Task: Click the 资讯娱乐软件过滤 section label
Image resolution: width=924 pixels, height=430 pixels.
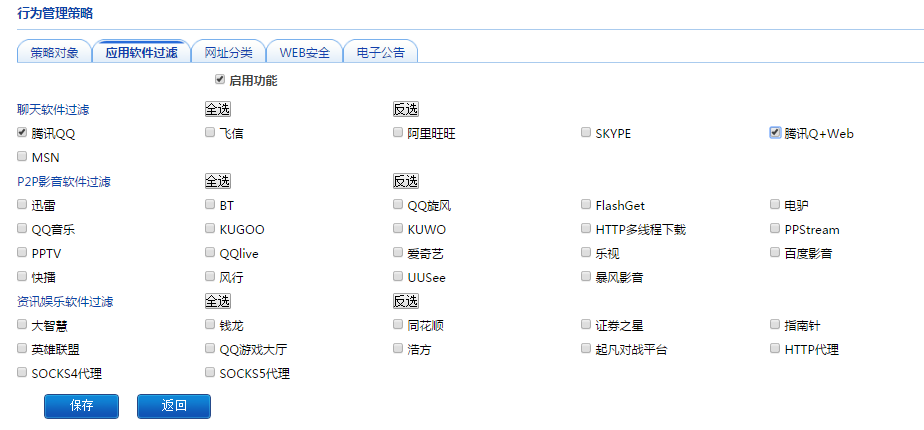Action: pyautogui.click(x=65, y=302)
